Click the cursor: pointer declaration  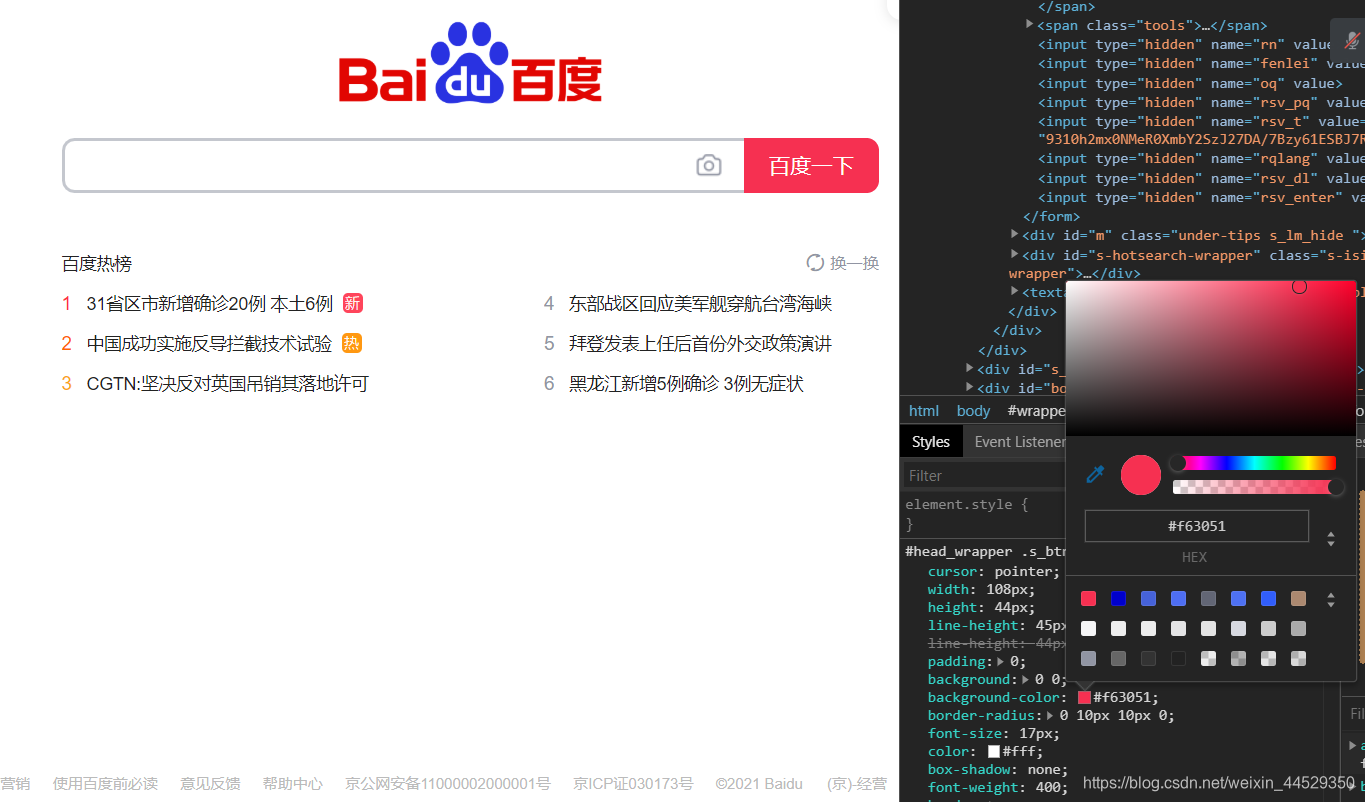click(994, 571)
